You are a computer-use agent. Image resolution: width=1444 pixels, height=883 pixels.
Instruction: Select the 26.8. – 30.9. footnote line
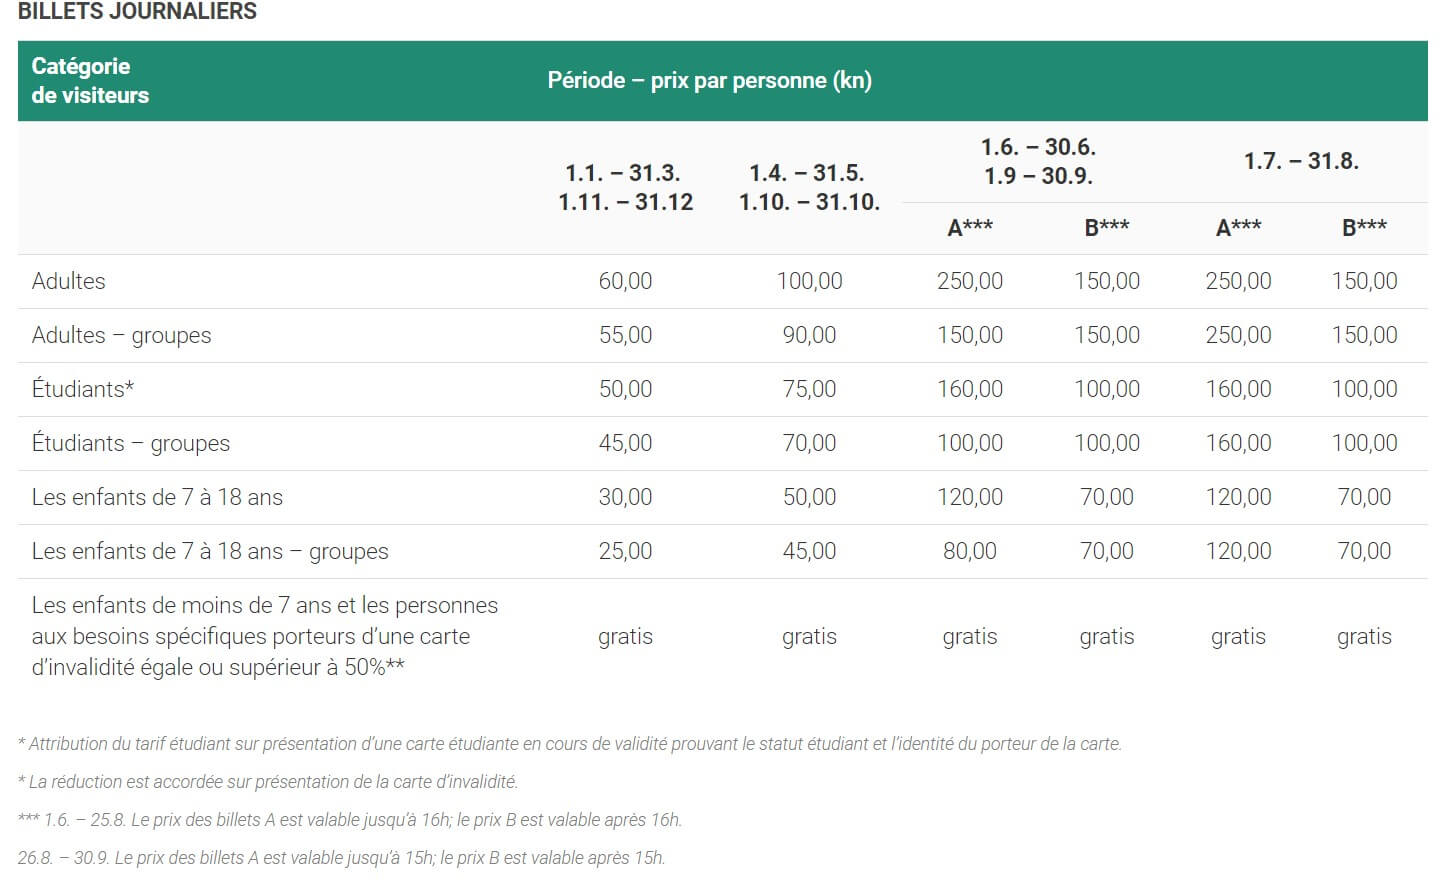point(341,858)
